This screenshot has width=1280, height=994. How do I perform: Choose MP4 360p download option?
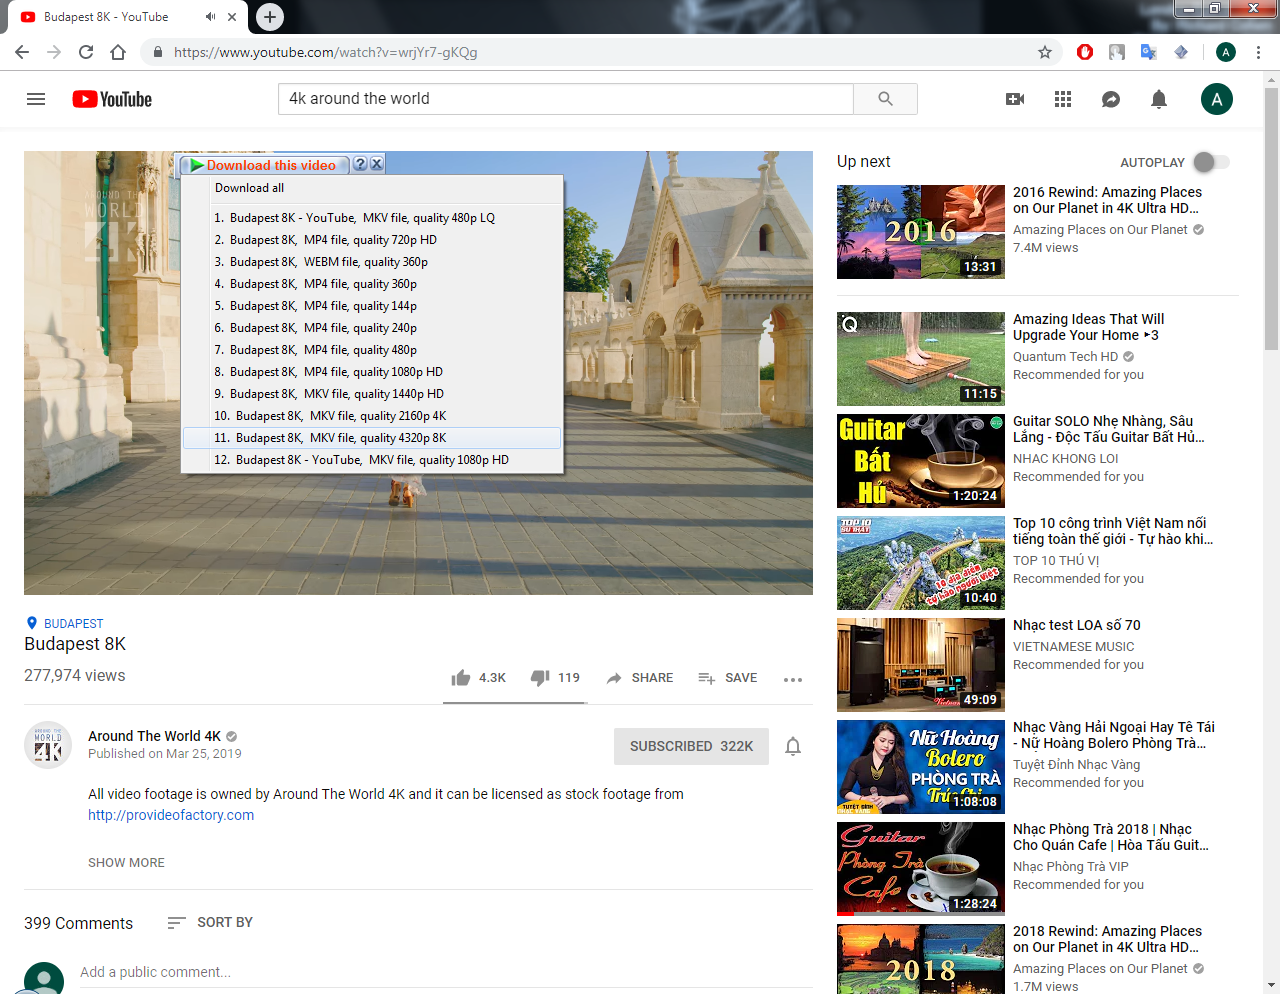(x=372, y=284)
